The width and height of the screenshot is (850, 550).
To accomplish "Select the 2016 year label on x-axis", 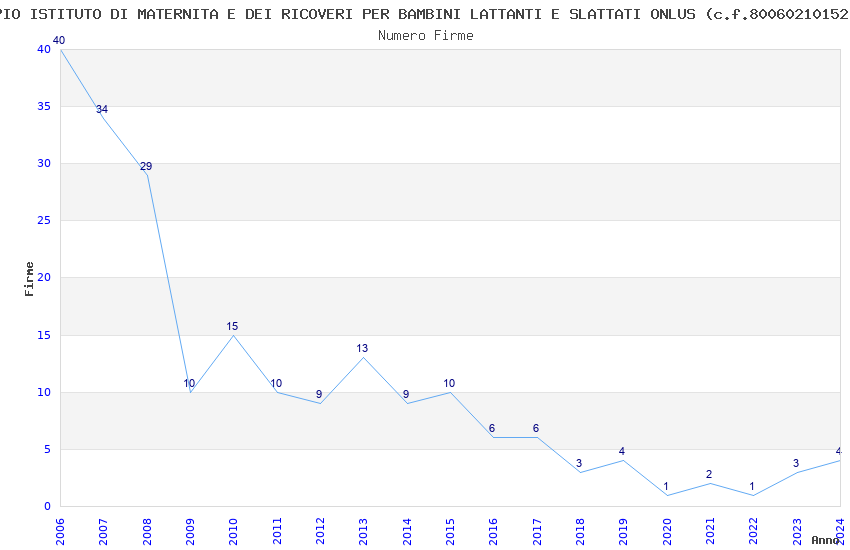I will pos(494,531).
